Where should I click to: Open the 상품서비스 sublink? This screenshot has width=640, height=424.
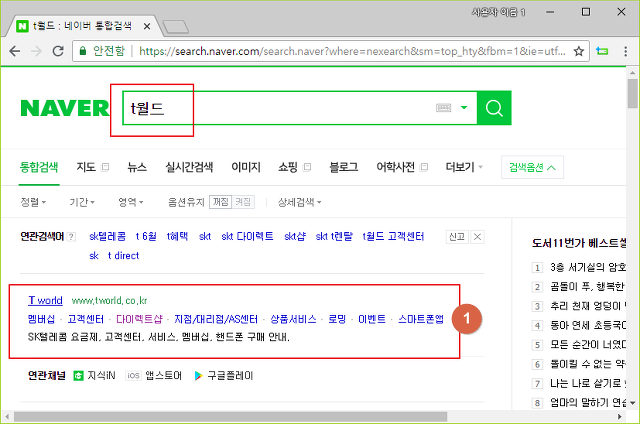[293, 319]
